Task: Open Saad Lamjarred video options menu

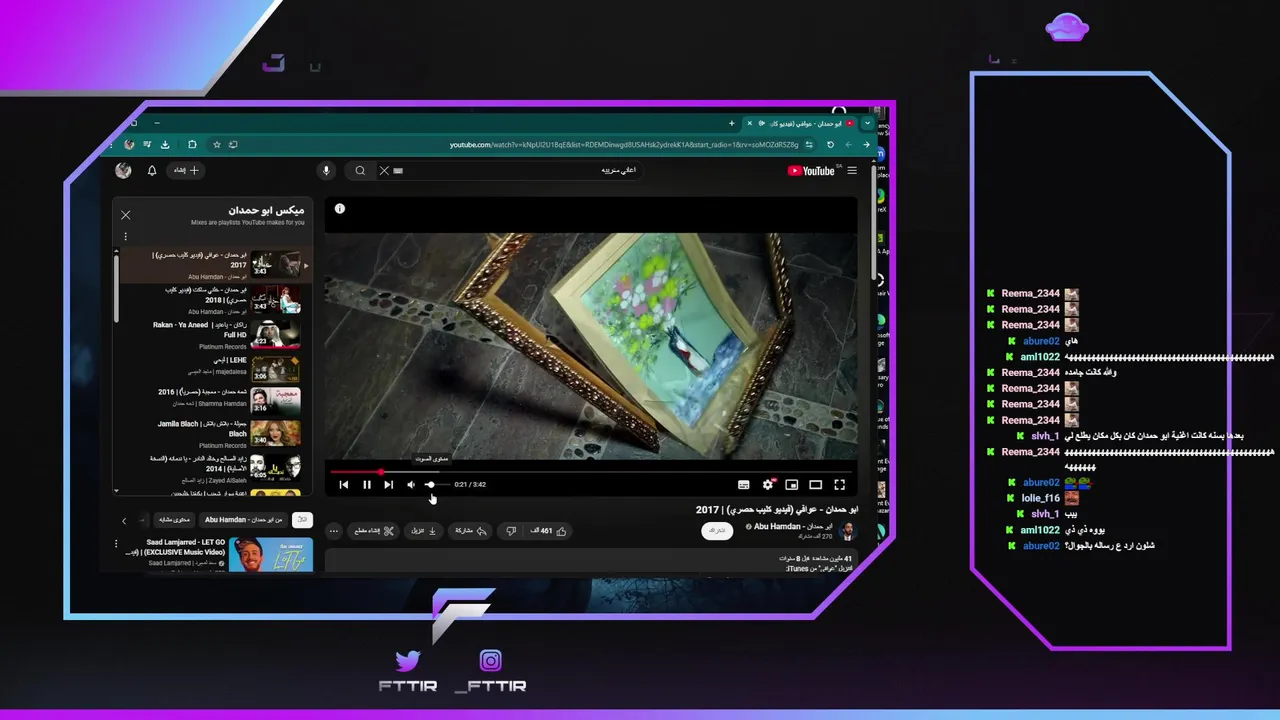Action: [116, 544]
